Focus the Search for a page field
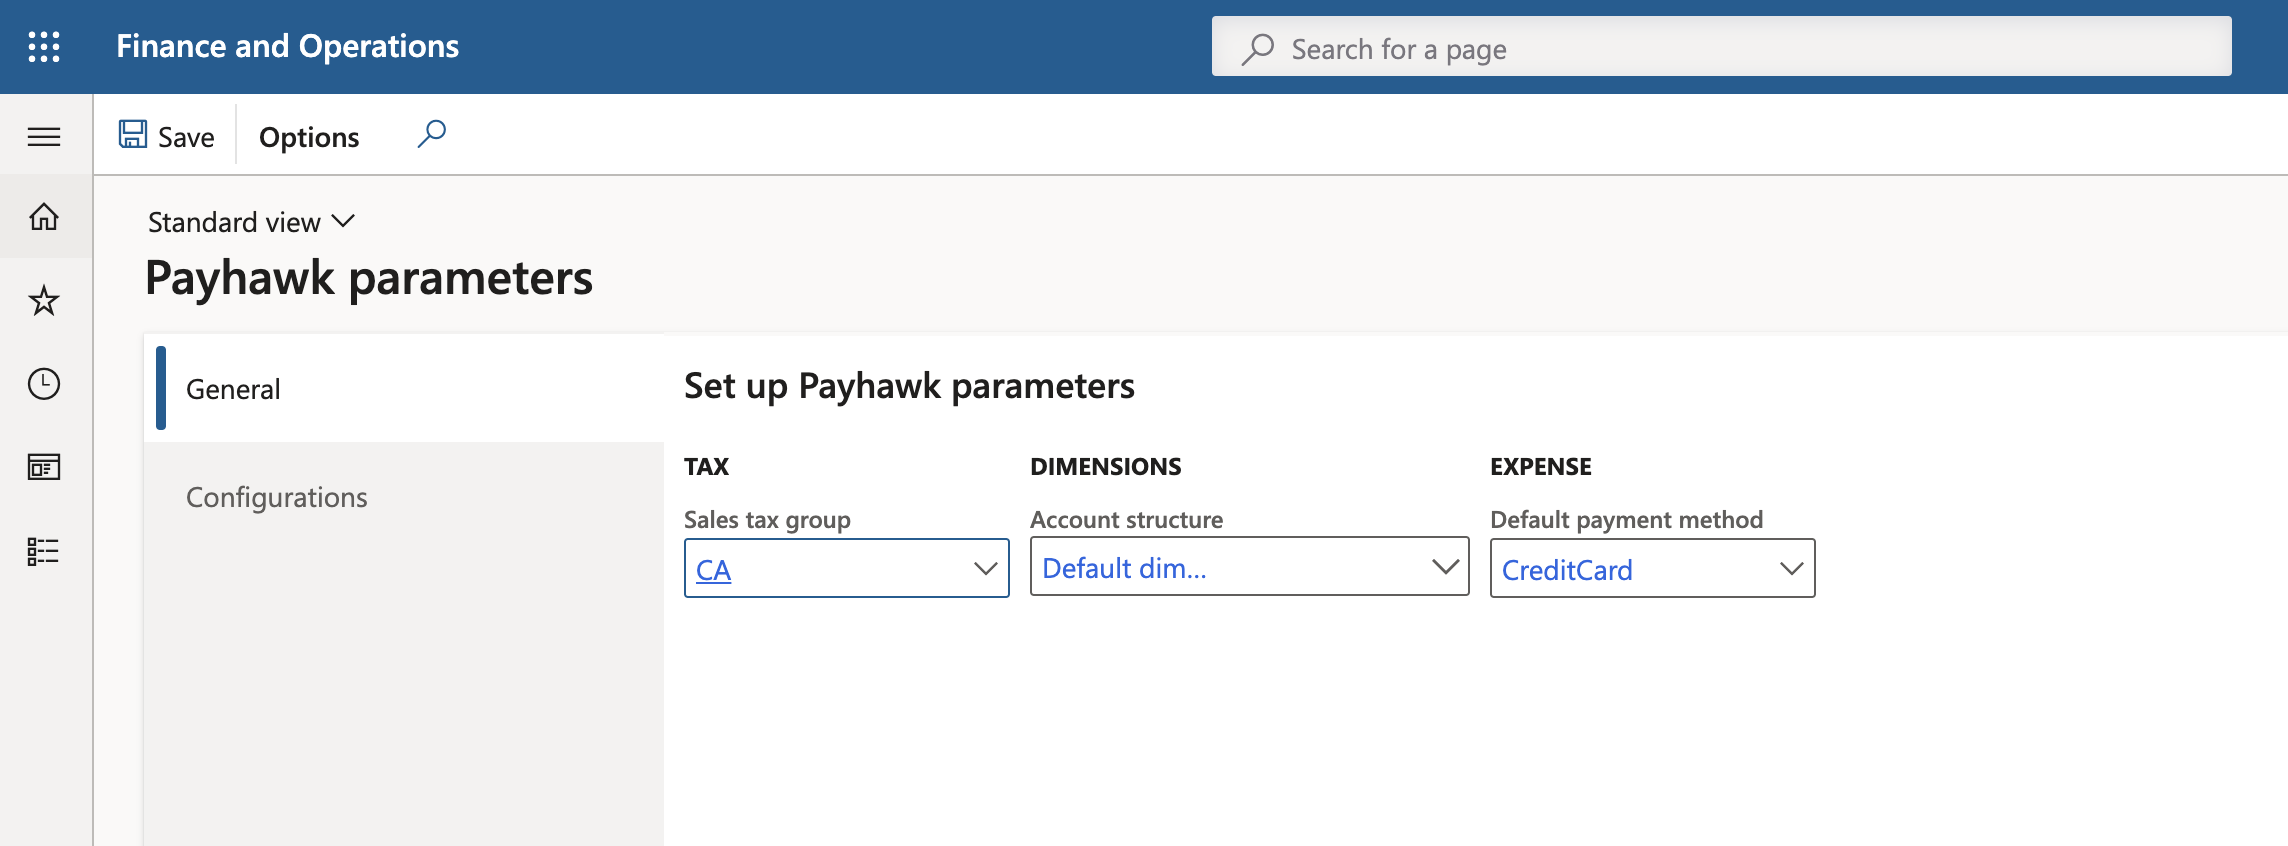The height and width of the screenshot is (846, 2288). click(x=1721, y=47)
